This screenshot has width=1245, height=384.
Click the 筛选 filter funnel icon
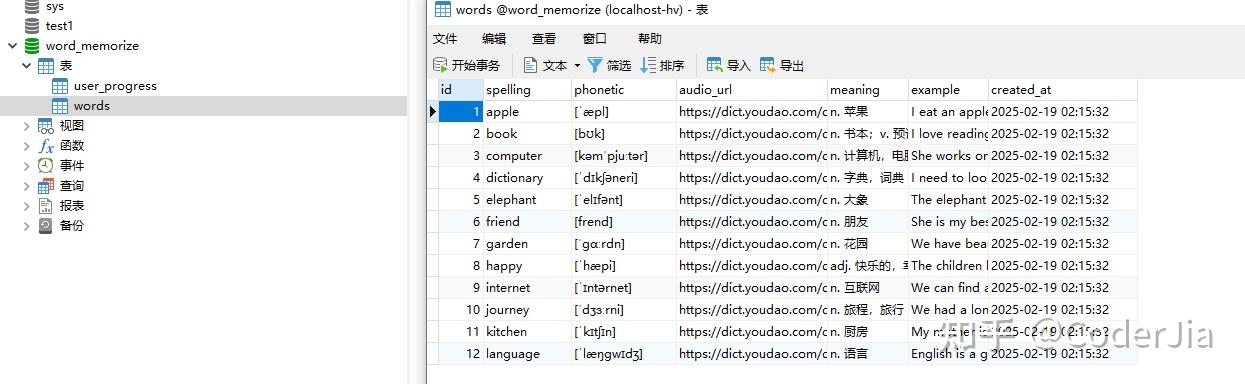pos(595,65)
